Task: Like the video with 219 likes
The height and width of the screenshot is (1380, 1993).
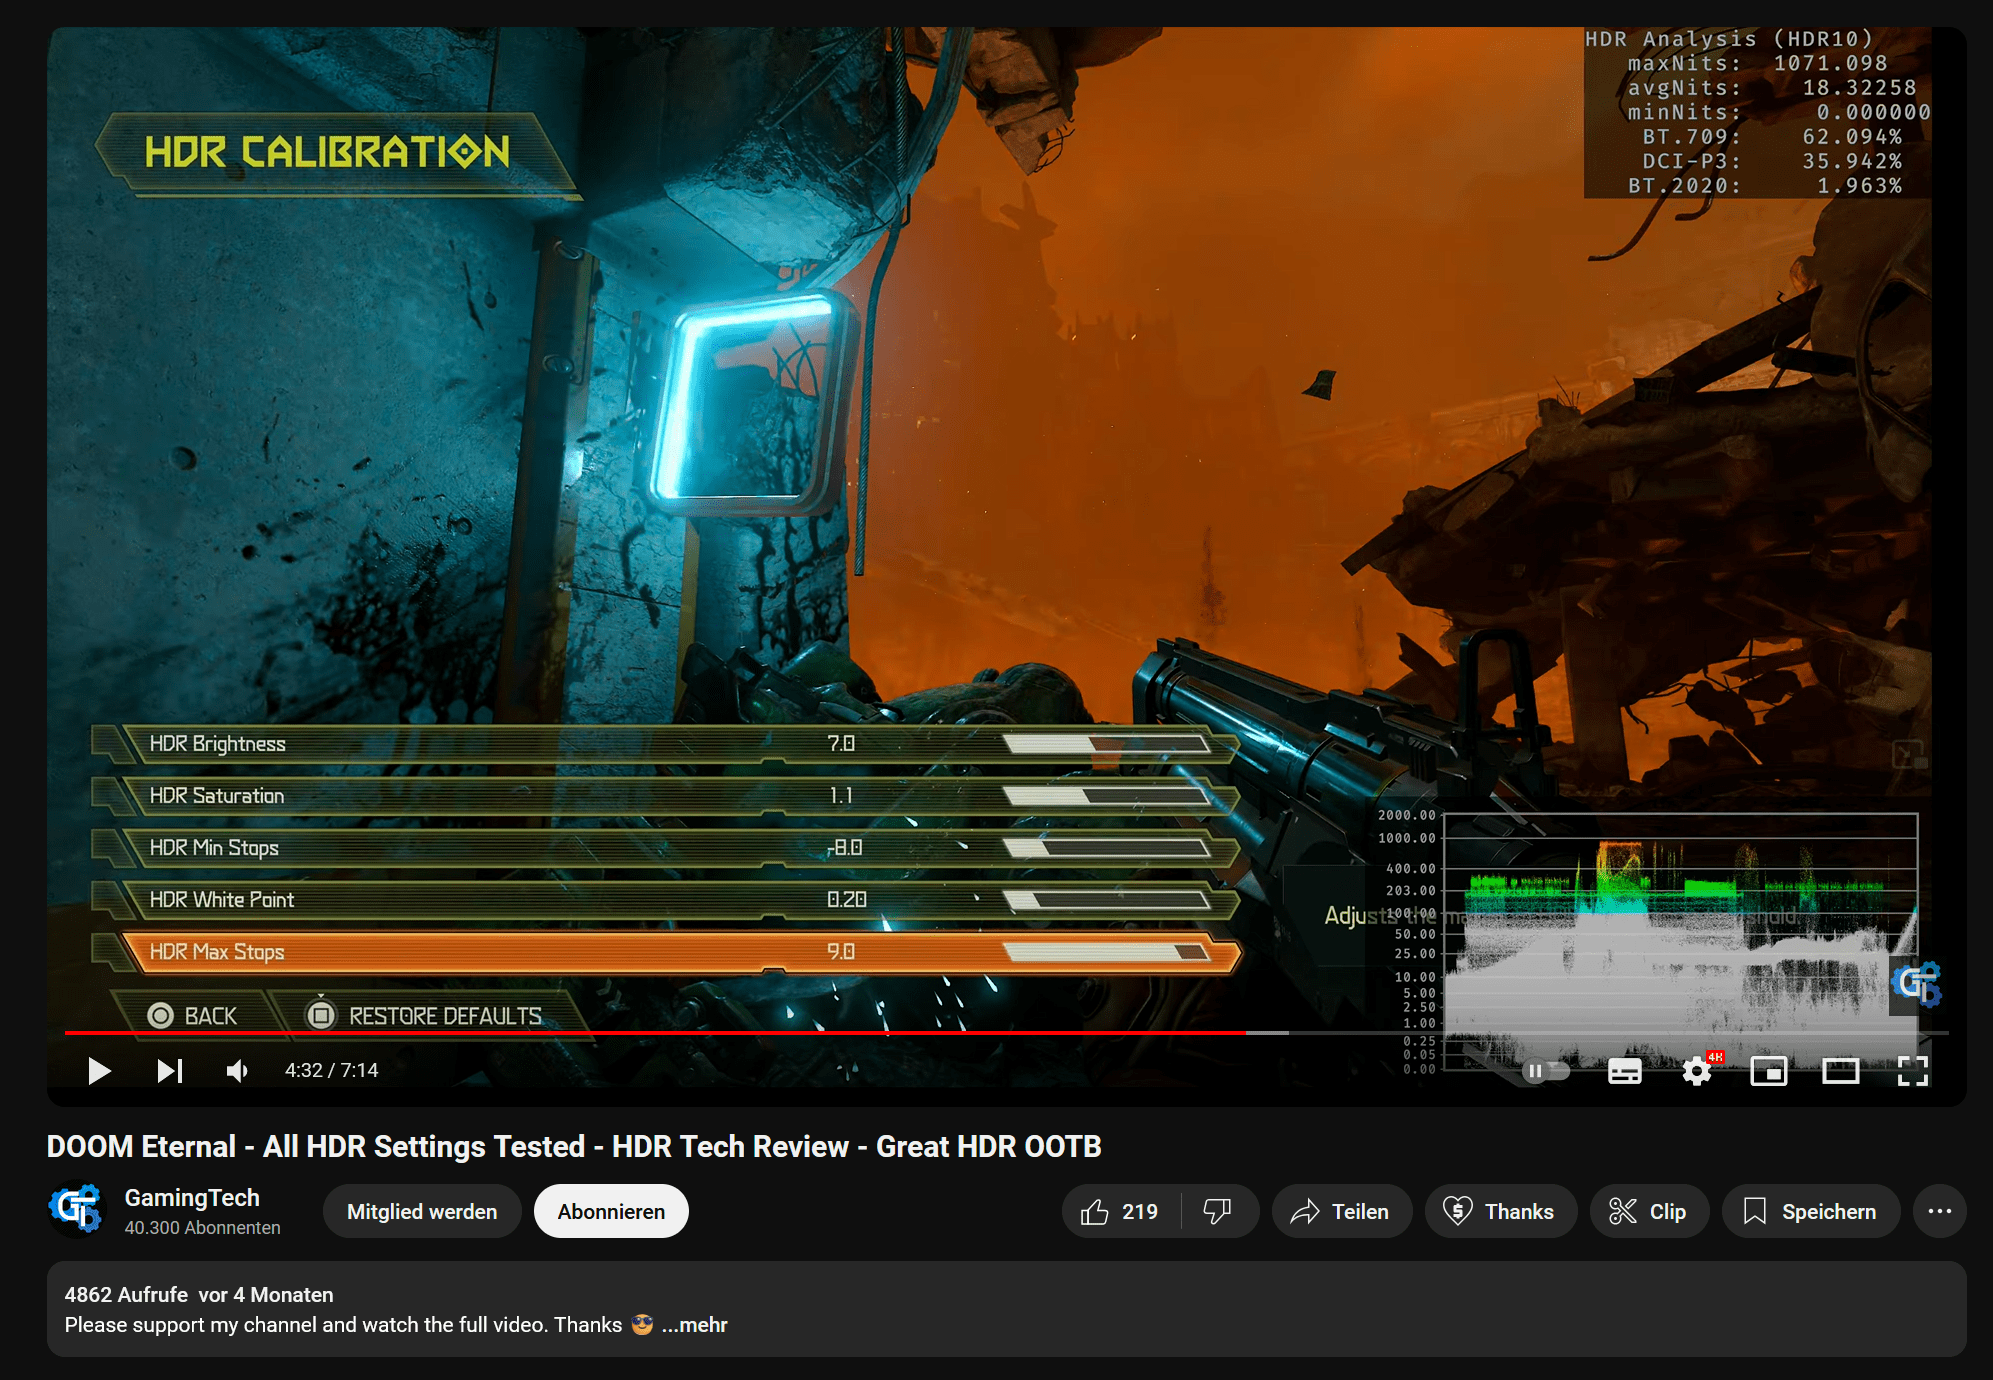Action: point(1121,1211)
